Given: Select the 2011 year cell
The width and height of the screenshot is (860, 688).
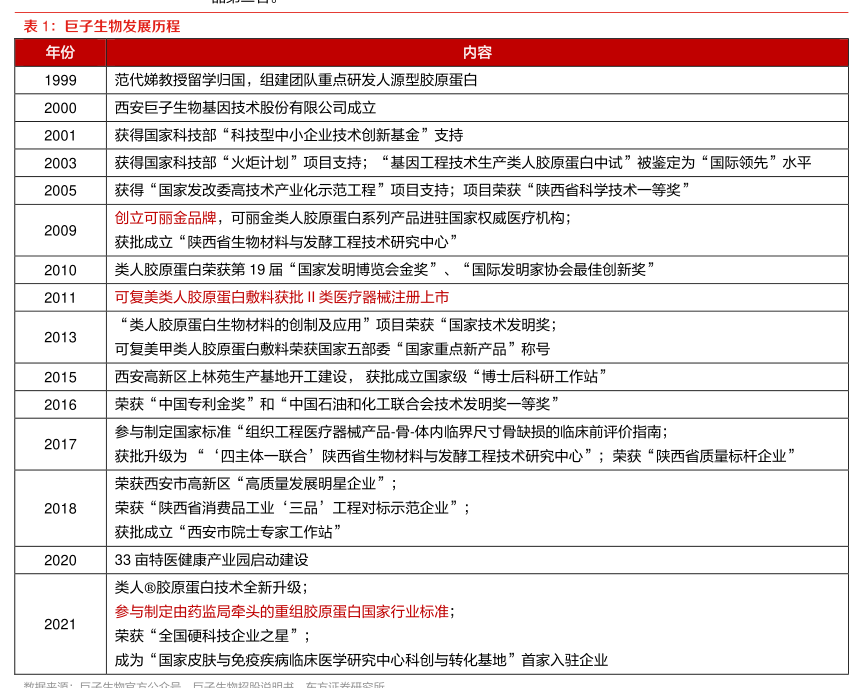Looking at the screenshot, I should point(60,297).
